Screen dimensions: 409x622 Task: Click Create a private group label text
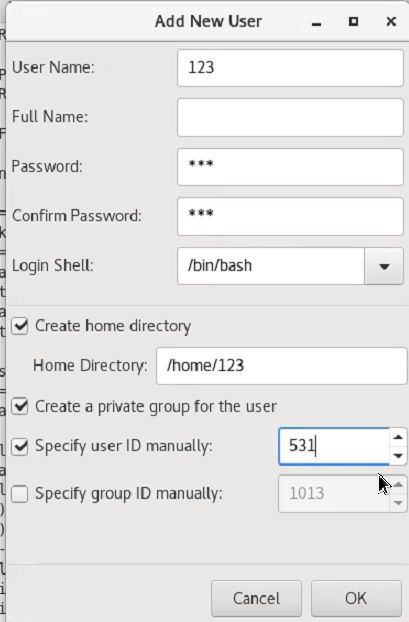[156, 407]
